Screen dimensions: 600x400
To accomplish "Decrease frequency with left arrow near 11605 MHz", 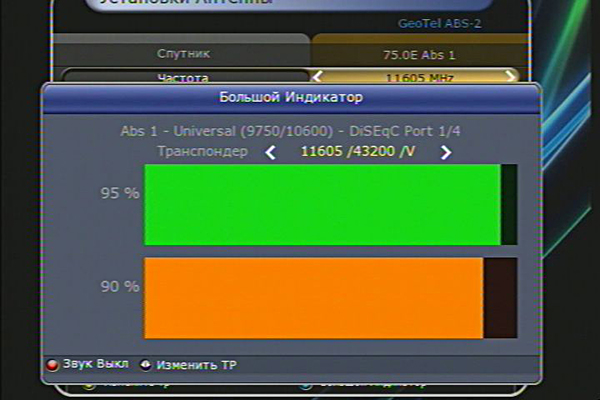I will (318, 76).
